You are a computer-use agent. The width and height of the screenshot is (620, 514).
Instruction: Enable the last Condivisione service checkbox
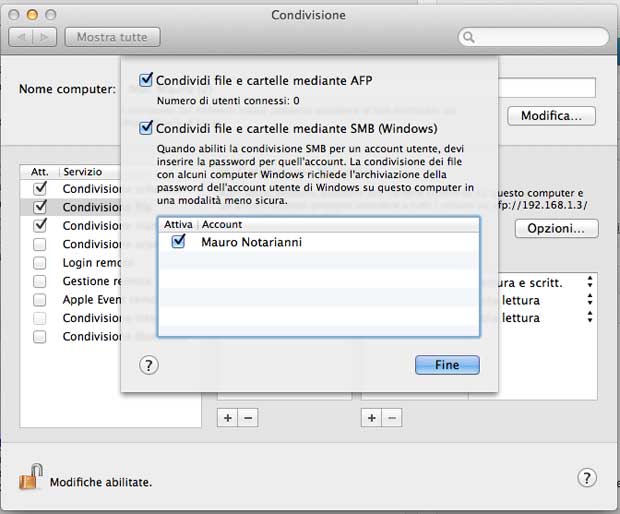pos(40,337)
